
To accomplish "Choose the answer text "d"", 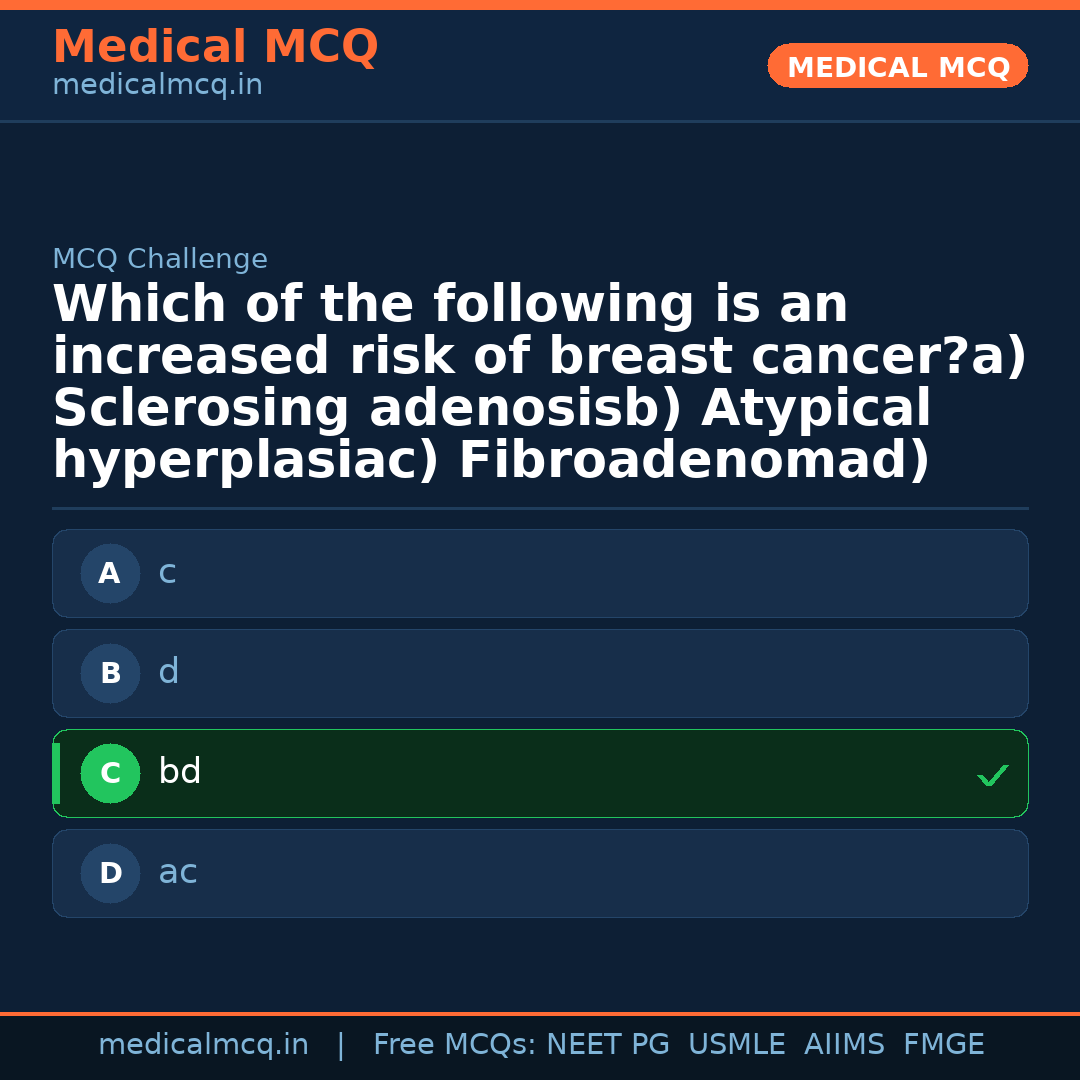I will [168, 672].
